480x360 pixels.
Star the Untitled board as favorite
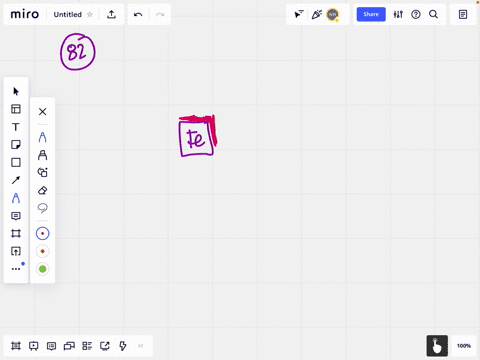click(90, 14)
